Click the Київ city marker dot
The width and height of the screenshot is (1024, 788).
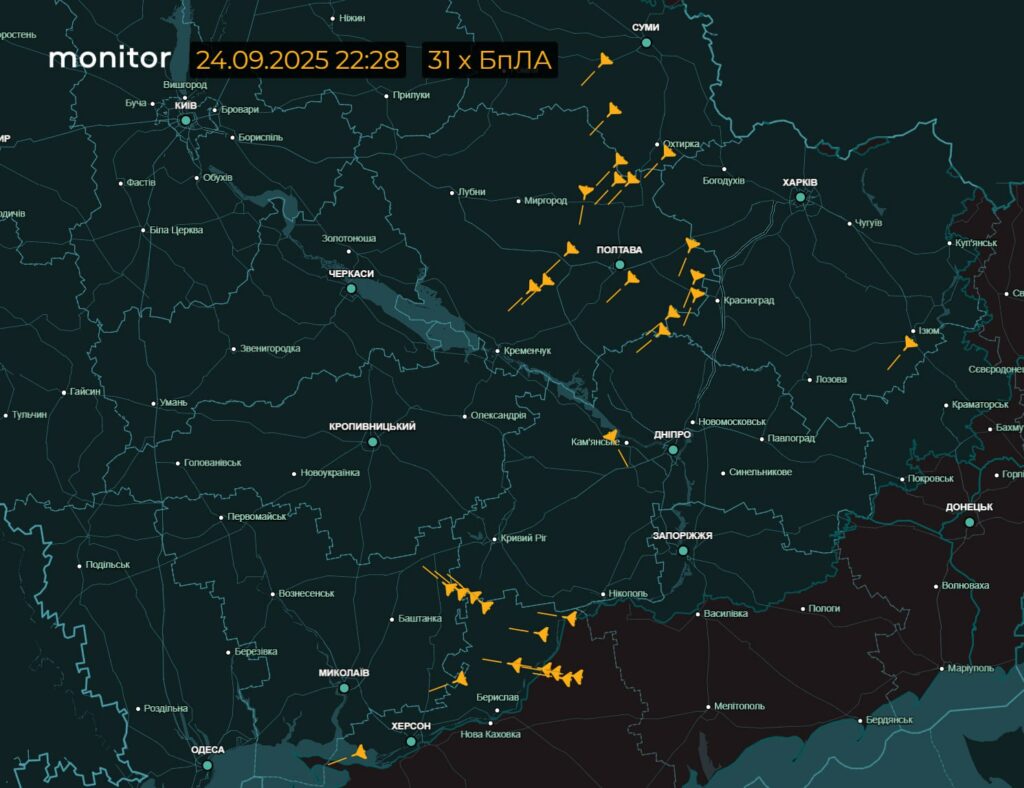(x=186, y=120)
